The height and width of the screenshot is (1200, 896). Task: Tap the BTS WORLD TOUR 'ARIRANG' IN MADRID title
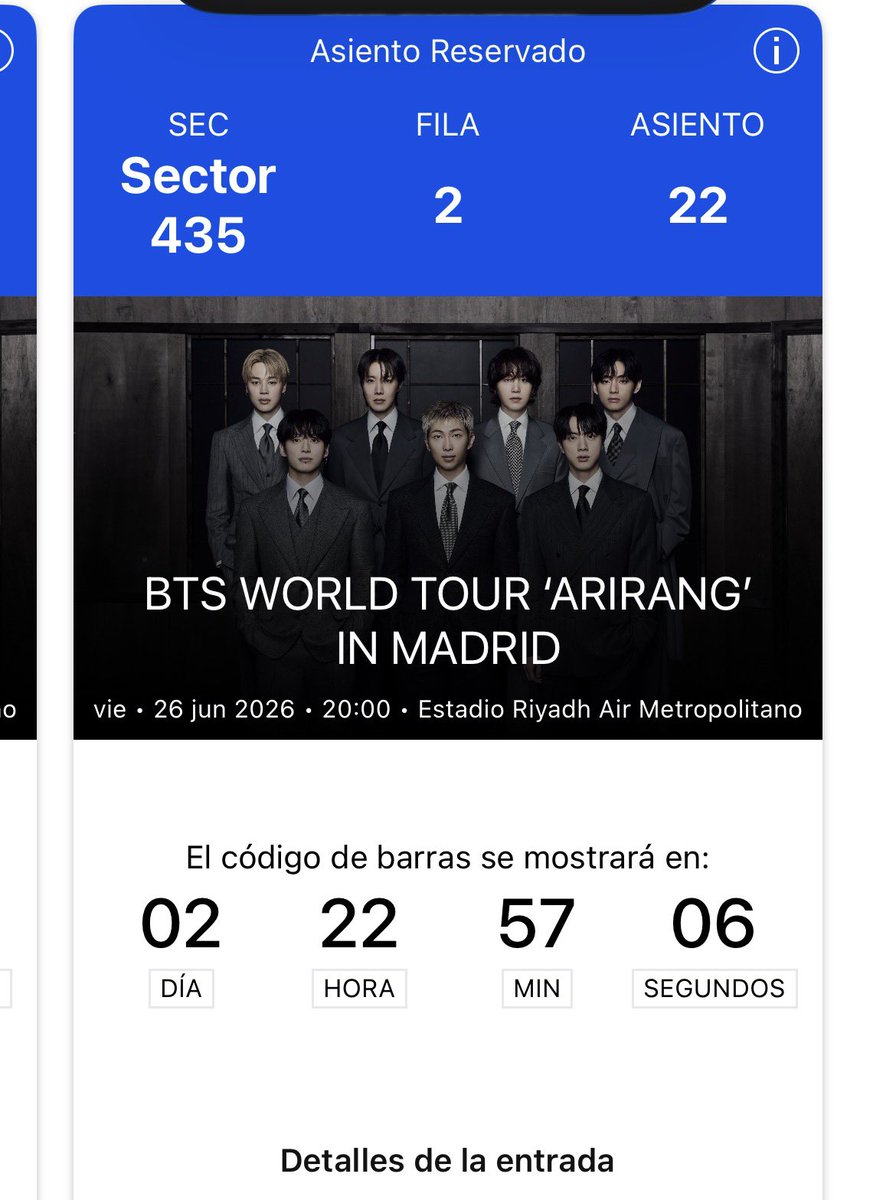(448, 621)
